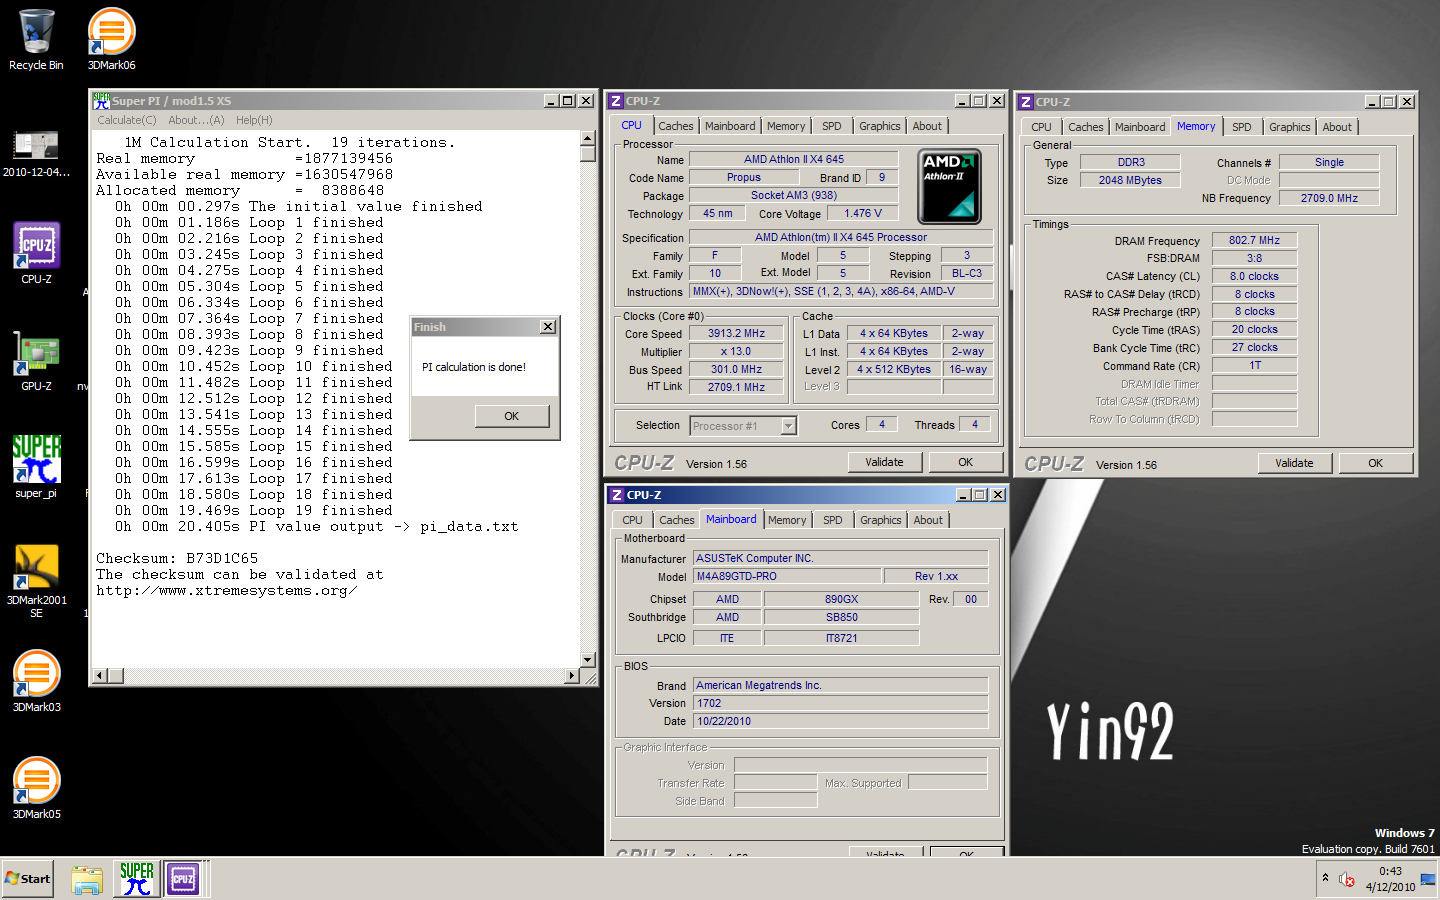Open the GPU-Z desktop shortcut
This screenshot has height=900, width=1440.
pyautogui.click(x=36, y=361)
